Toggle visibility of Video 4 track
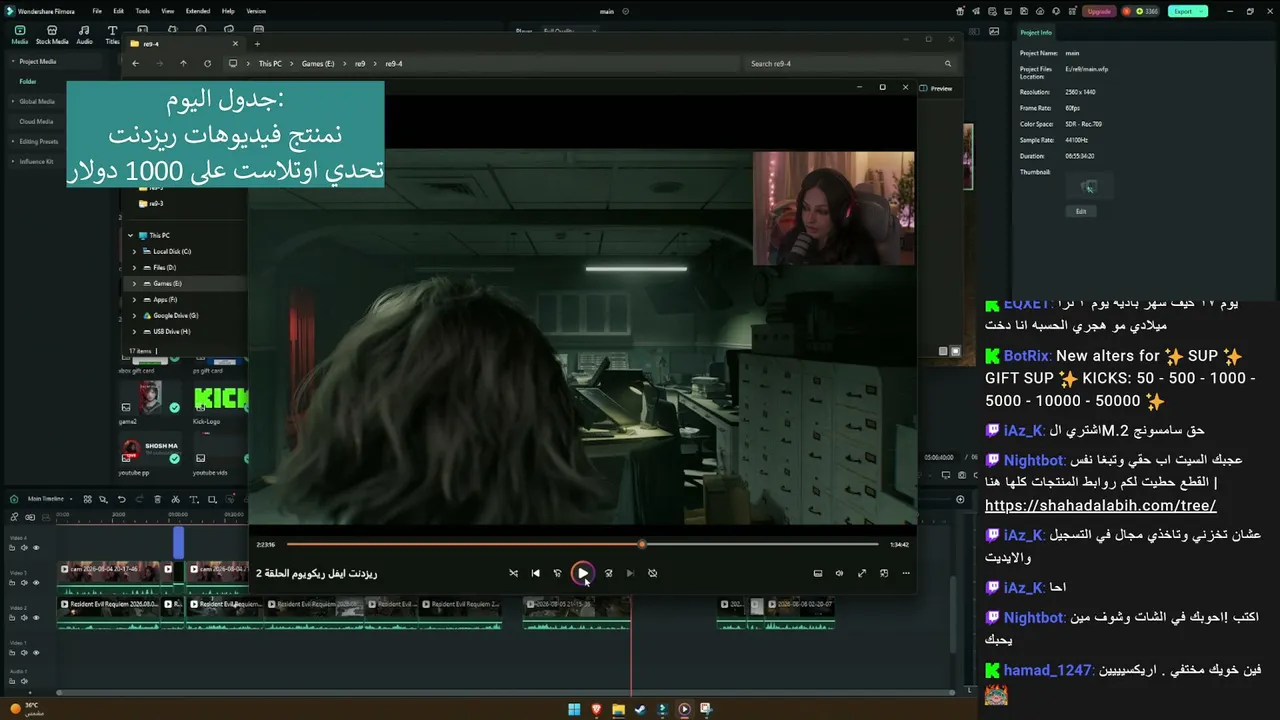 click(37, 548)
